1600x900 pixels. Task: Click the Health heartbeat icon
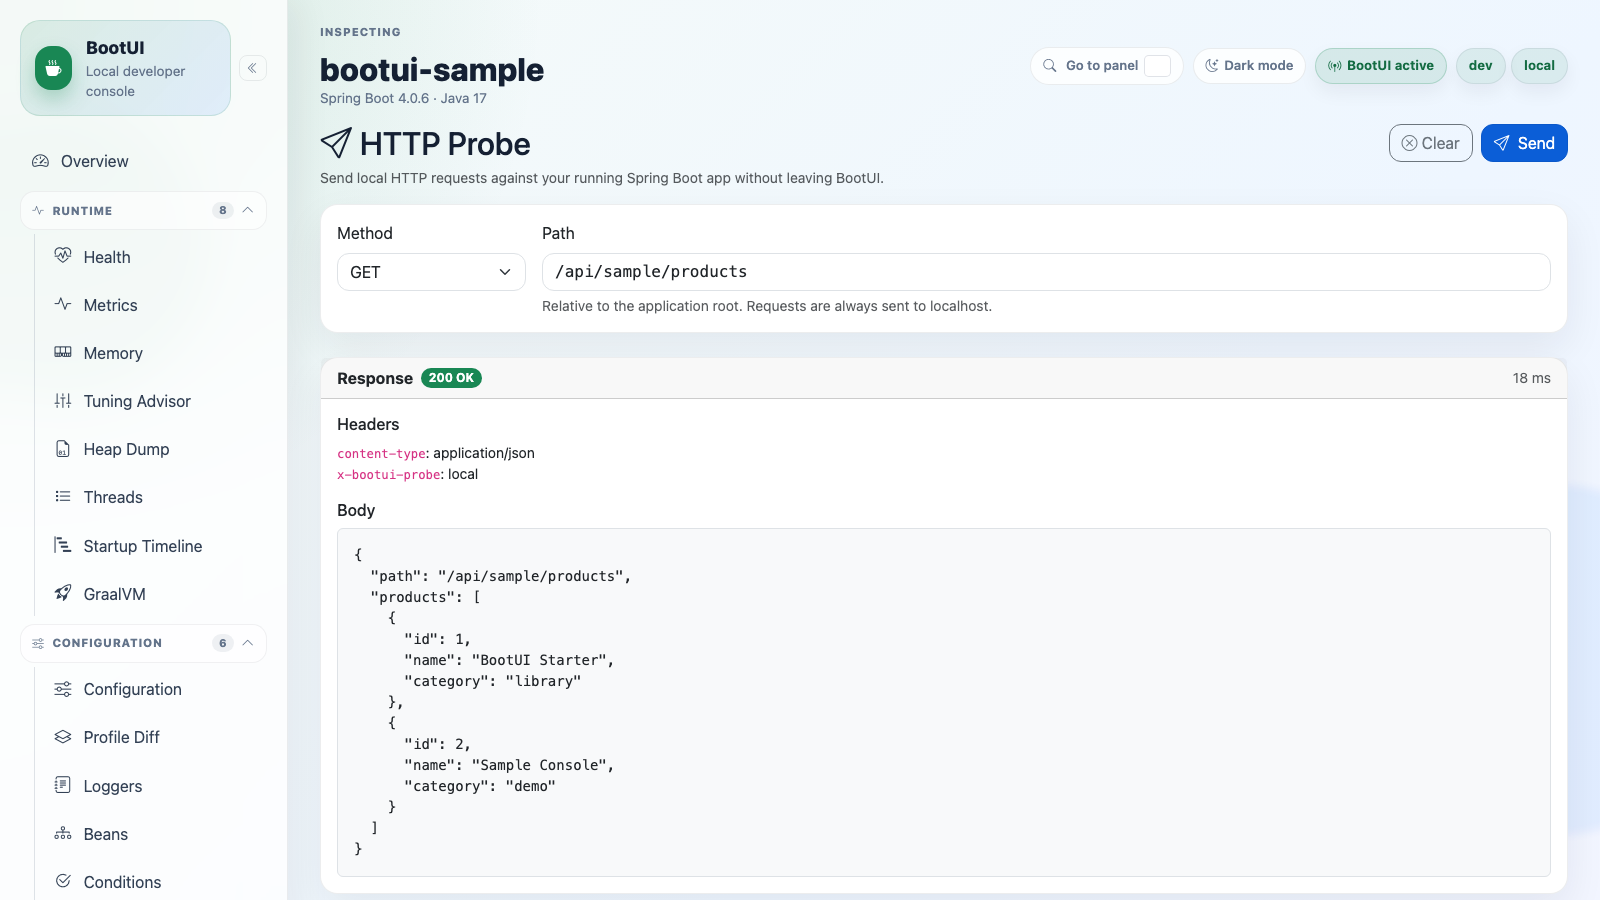pyautogui.click(x=63, y=256)
